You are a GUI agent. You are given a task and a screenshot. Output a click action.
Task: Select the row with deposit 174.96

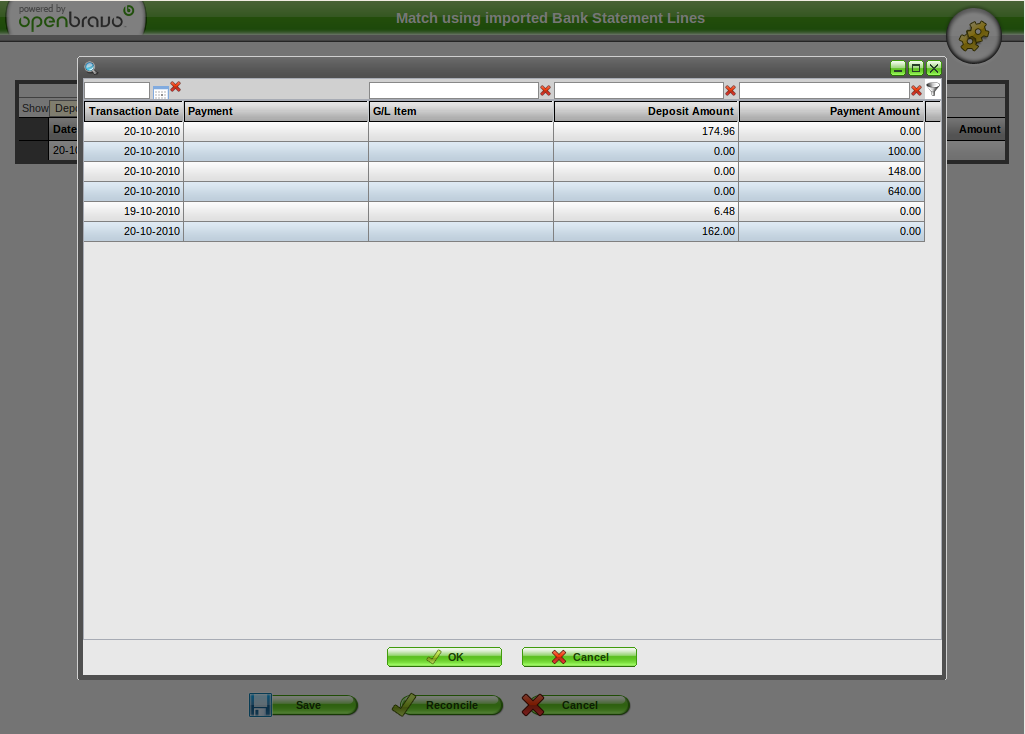click(504, 131)
